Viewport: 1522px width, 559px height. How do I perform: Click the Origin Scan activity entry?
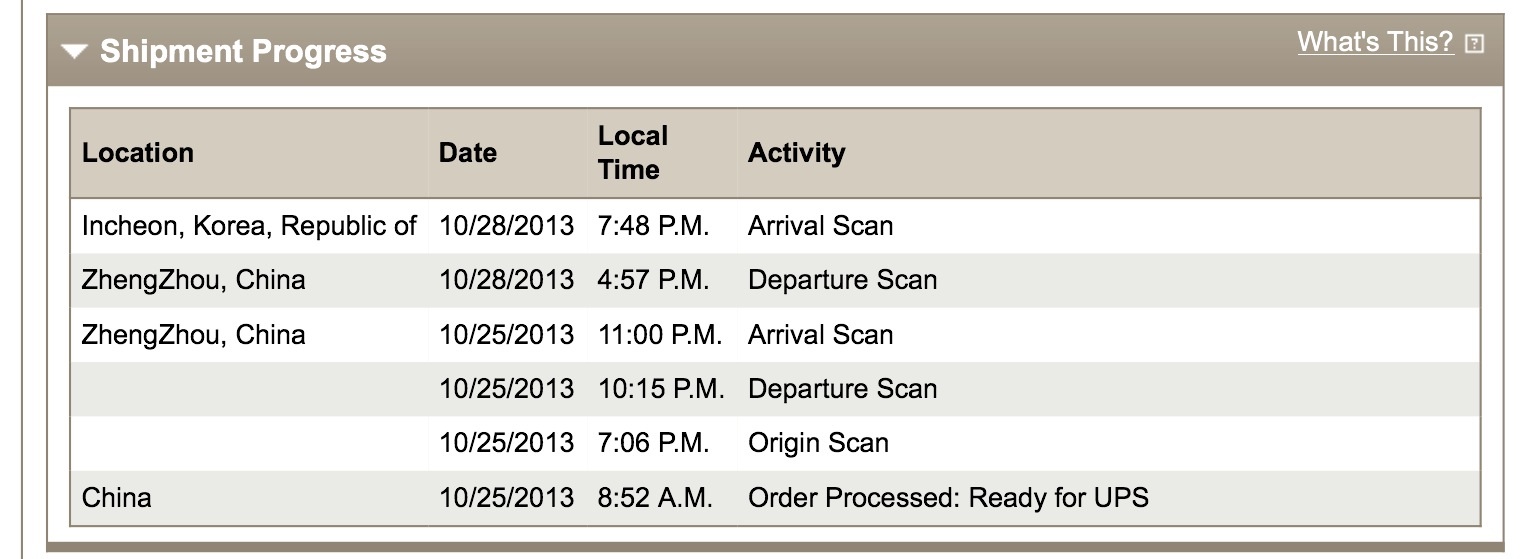(x=818, y=443)
